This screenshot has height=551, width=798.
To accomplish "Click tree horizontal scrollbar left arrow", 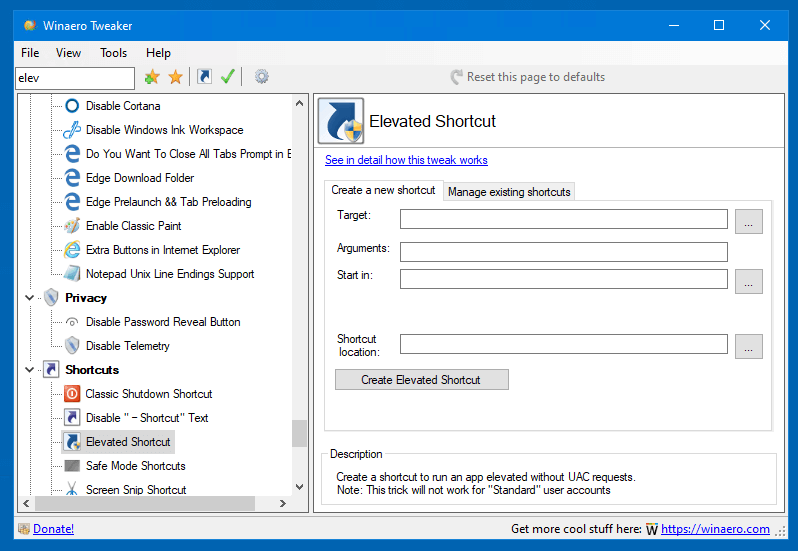I will (26, 504).
